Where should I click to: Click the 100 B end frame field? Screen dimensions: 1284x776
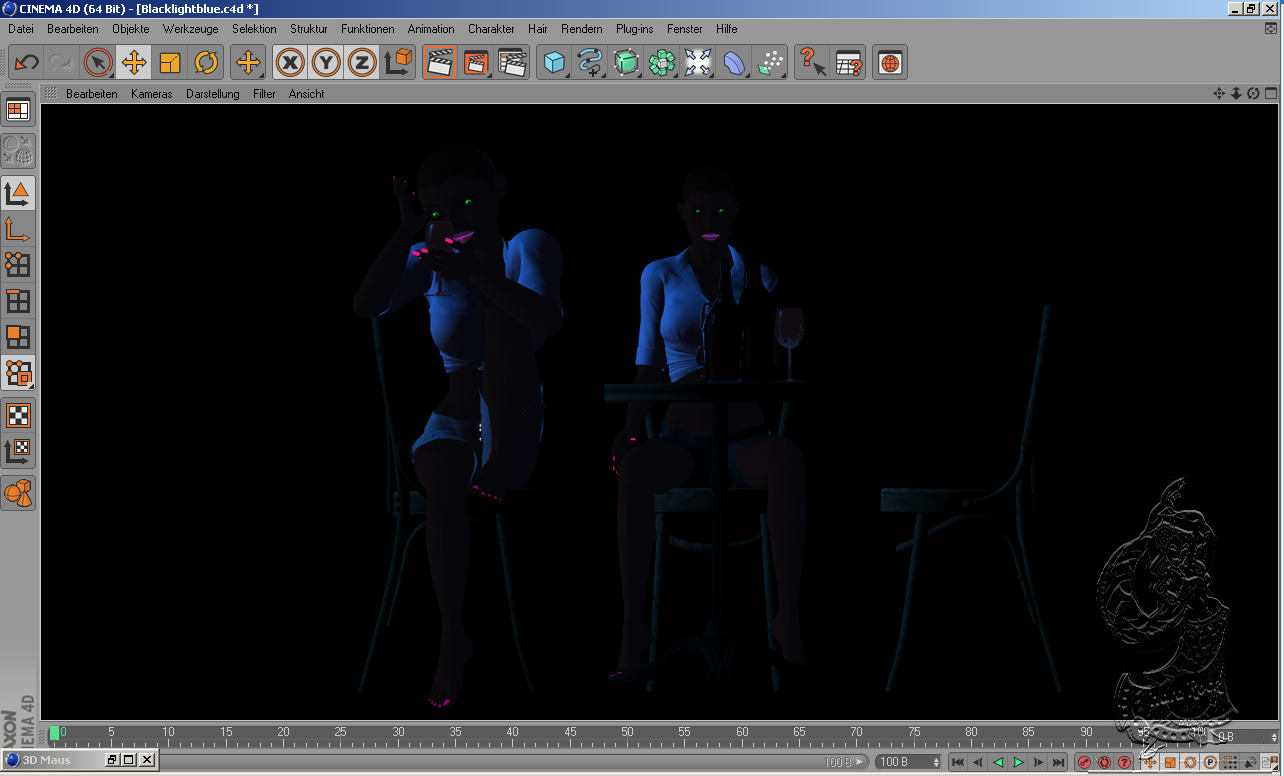[x=908, y=762]
